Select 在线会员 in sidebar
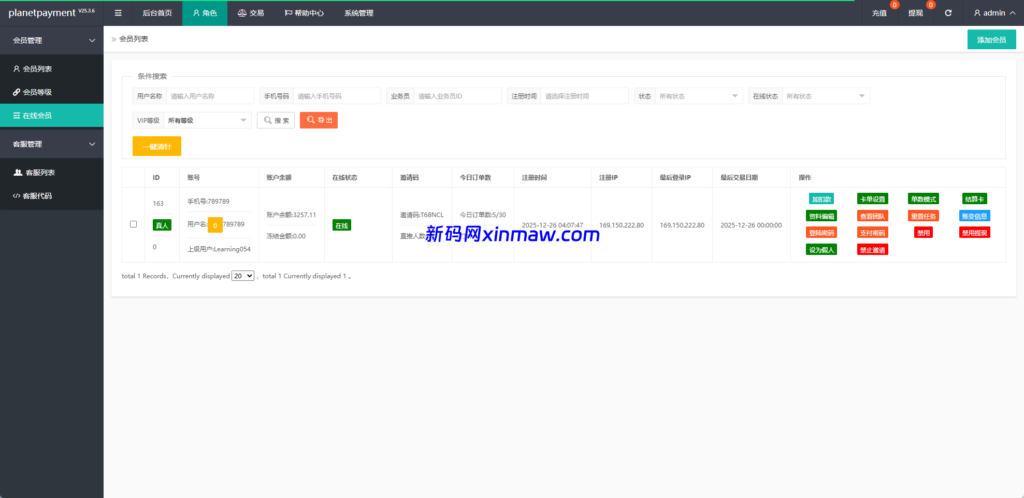The image size is (1024, 498). pos(52,116)
